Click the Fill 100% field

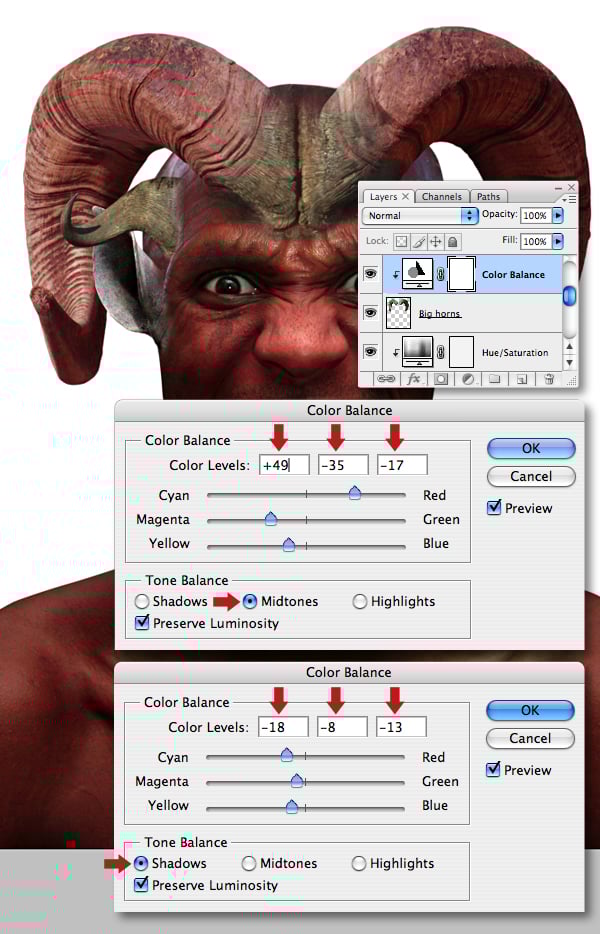pos(535,241)
